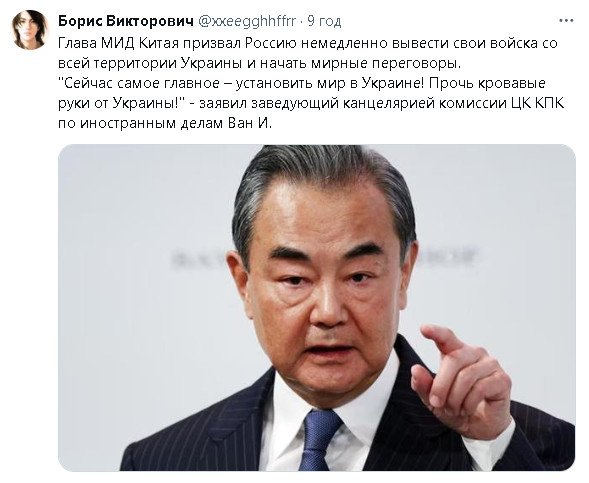Click the line starting всей территории Украины
This screenshot has height=483, width=589.
coord(259,63)
